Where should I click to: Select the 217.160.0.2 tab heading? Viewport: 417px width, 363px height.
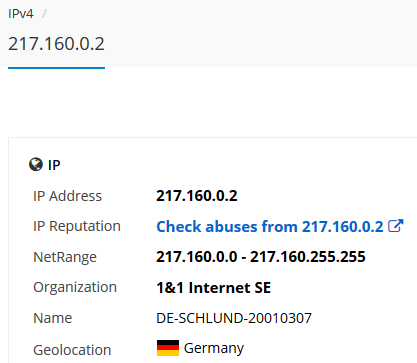tap(56, 44)
